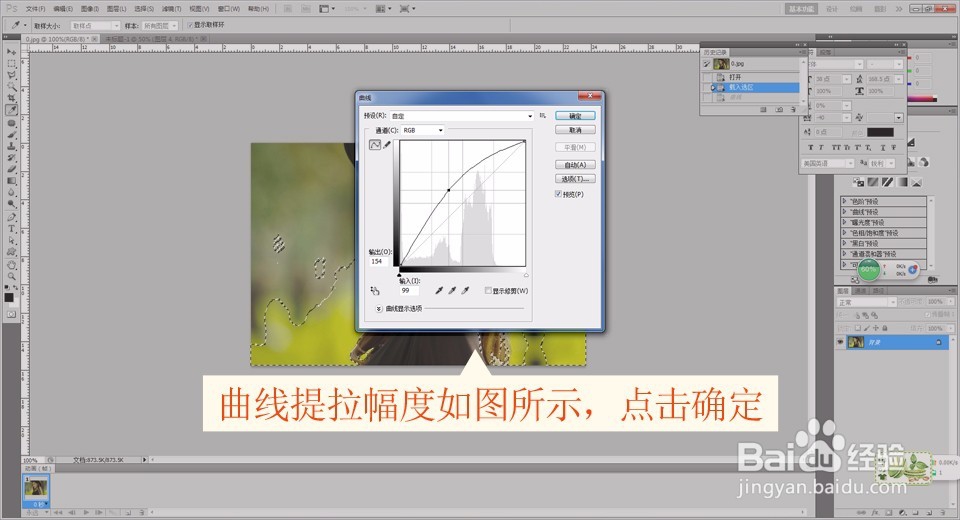Expand 曲线显示选项 curve display options
This screenshot has width=960, height=520.
379,309
